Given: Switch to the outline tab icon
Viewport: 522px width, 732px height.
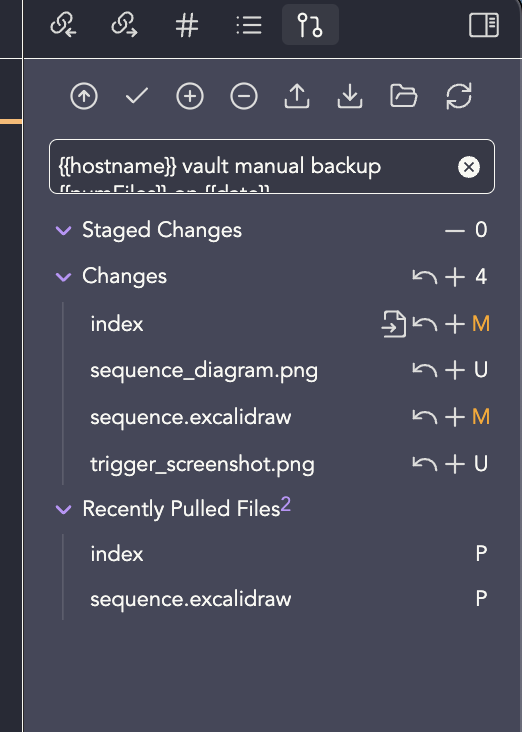Looking at the screenshot, I should 249,25.
